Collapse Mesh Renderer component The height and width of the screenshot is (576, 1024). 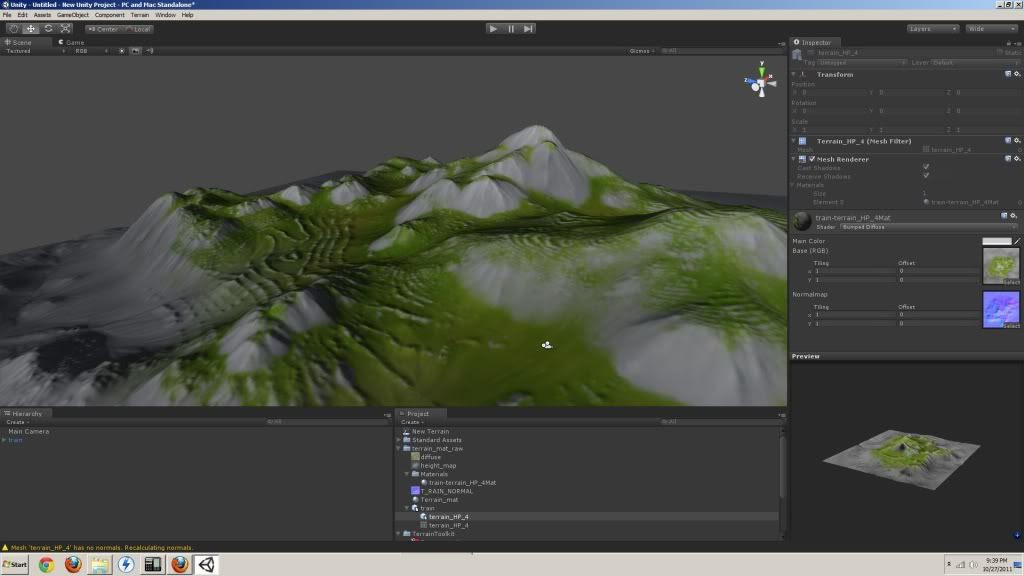point(794,159)
